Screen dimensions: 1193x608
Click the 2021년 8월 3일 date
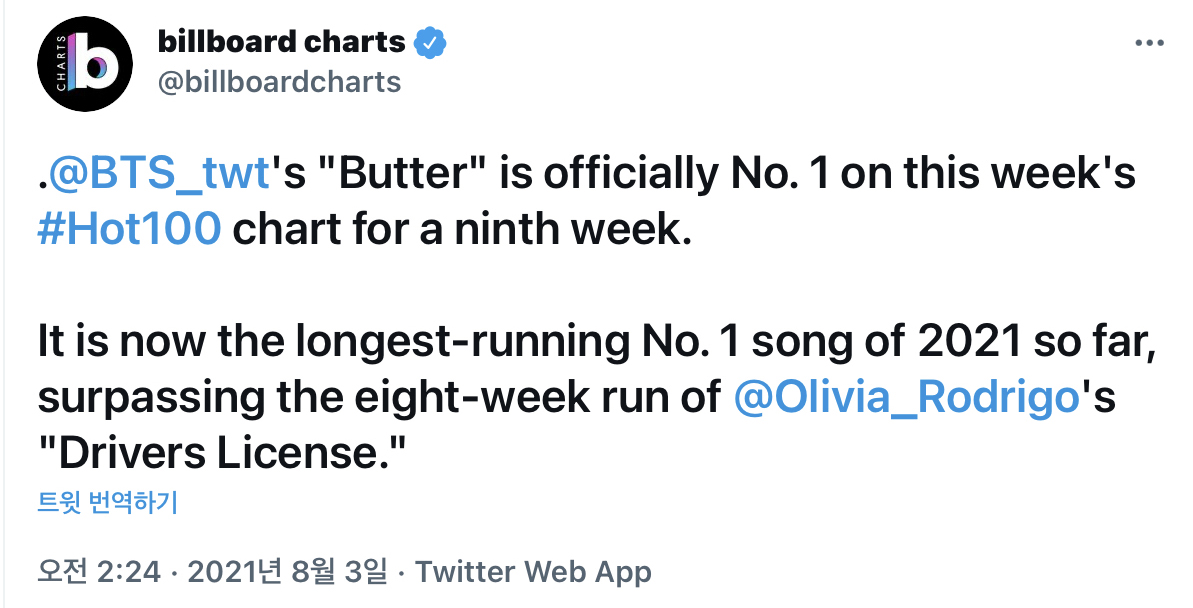[x=288, y=571]
